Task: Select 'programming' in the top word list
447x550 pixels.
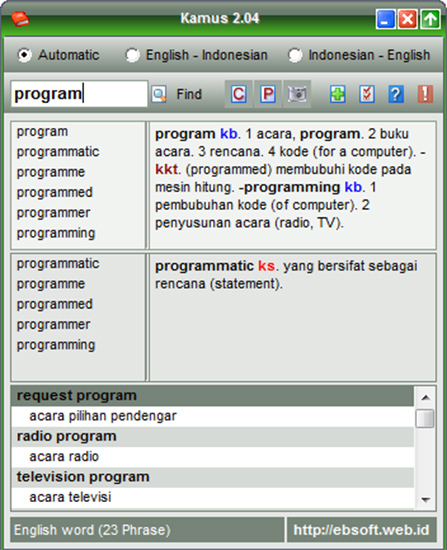Action: tap(56, 233)
